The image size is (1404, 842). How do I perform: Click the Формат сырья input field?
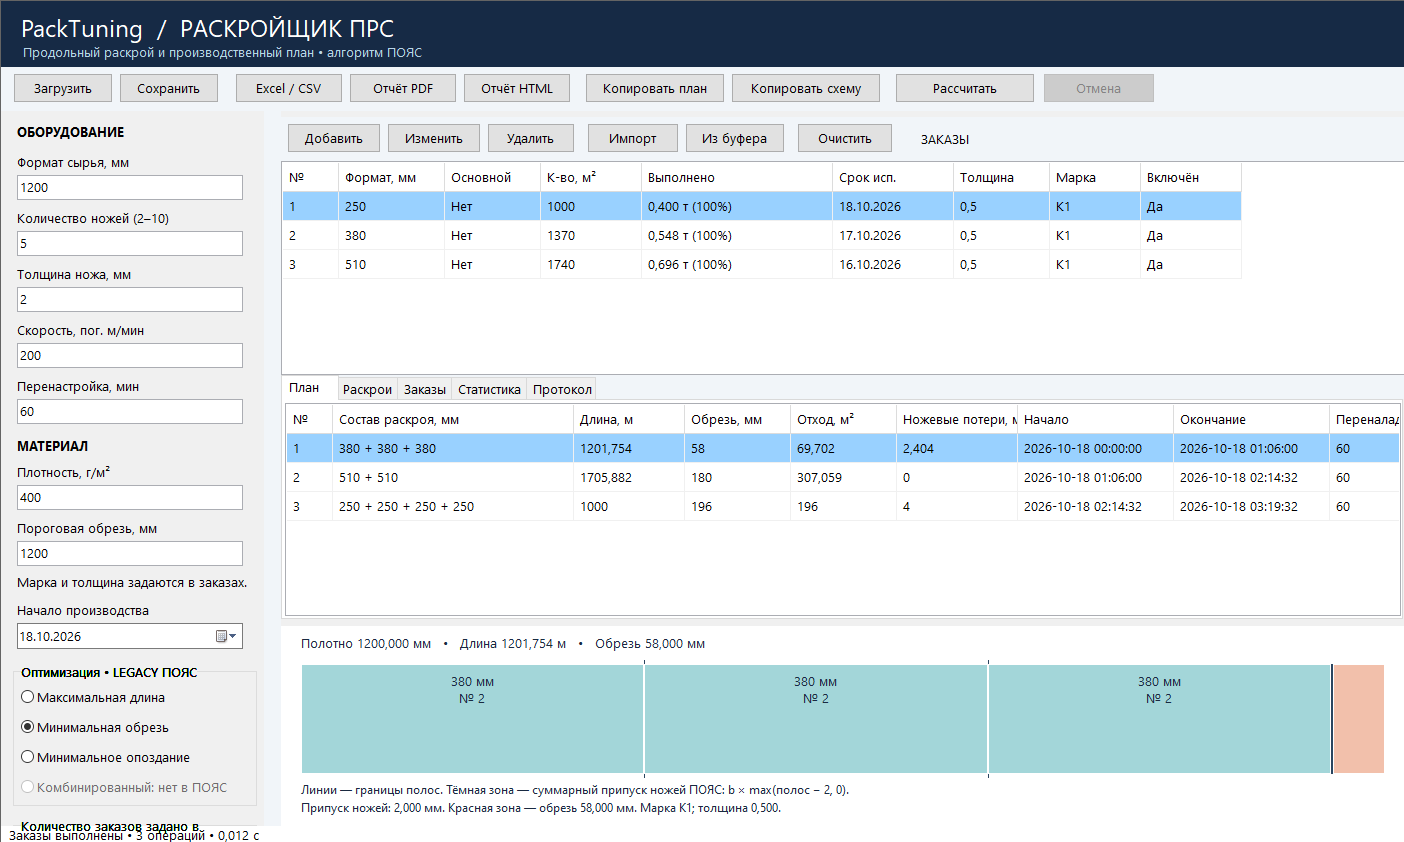tap(130, 188)
